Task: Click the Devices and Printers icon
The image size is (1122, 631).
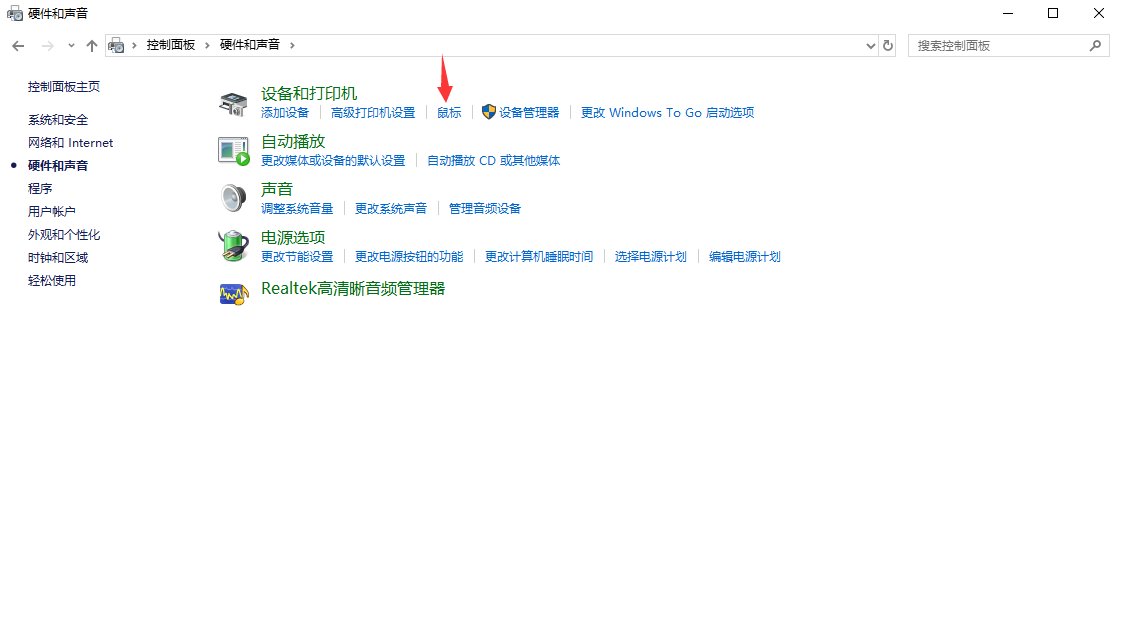Action: click(x=233, y=103)
